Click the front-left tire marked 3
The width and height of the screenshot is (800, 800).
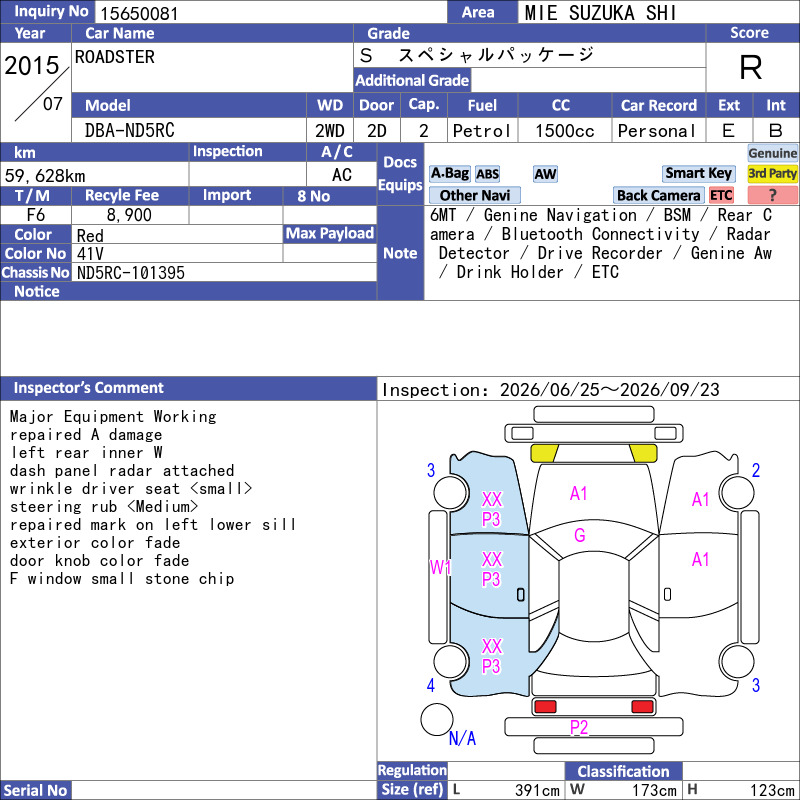tap(451, 493)
